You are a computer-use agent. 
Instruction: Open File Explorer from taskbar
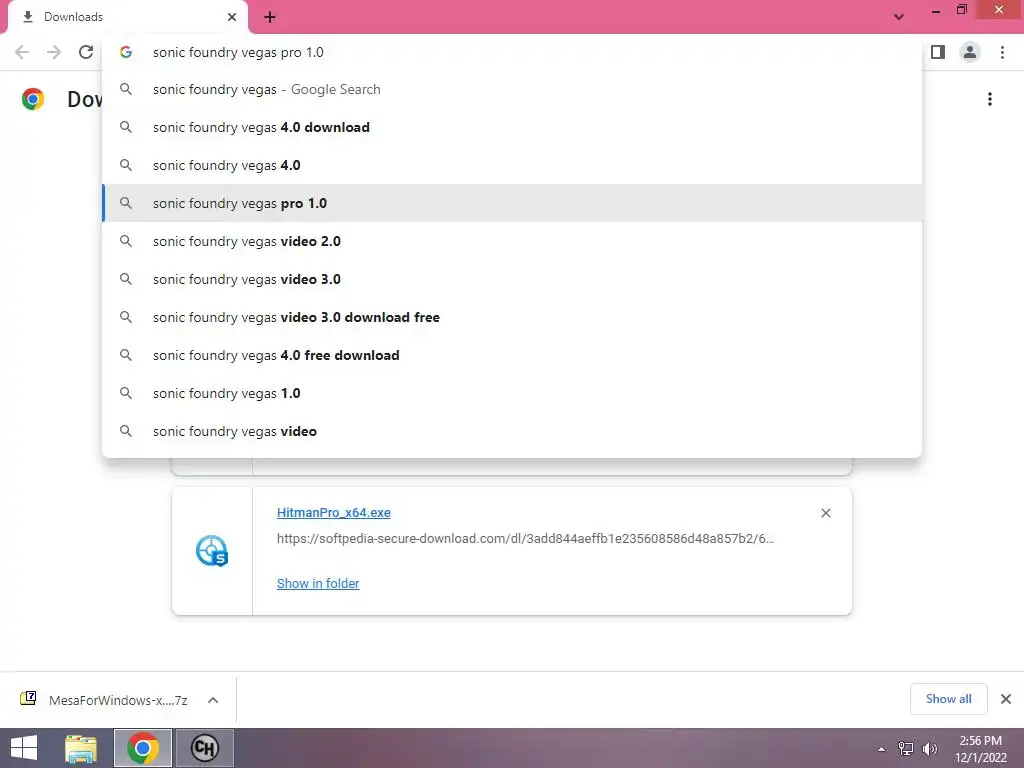click(81, 748)
